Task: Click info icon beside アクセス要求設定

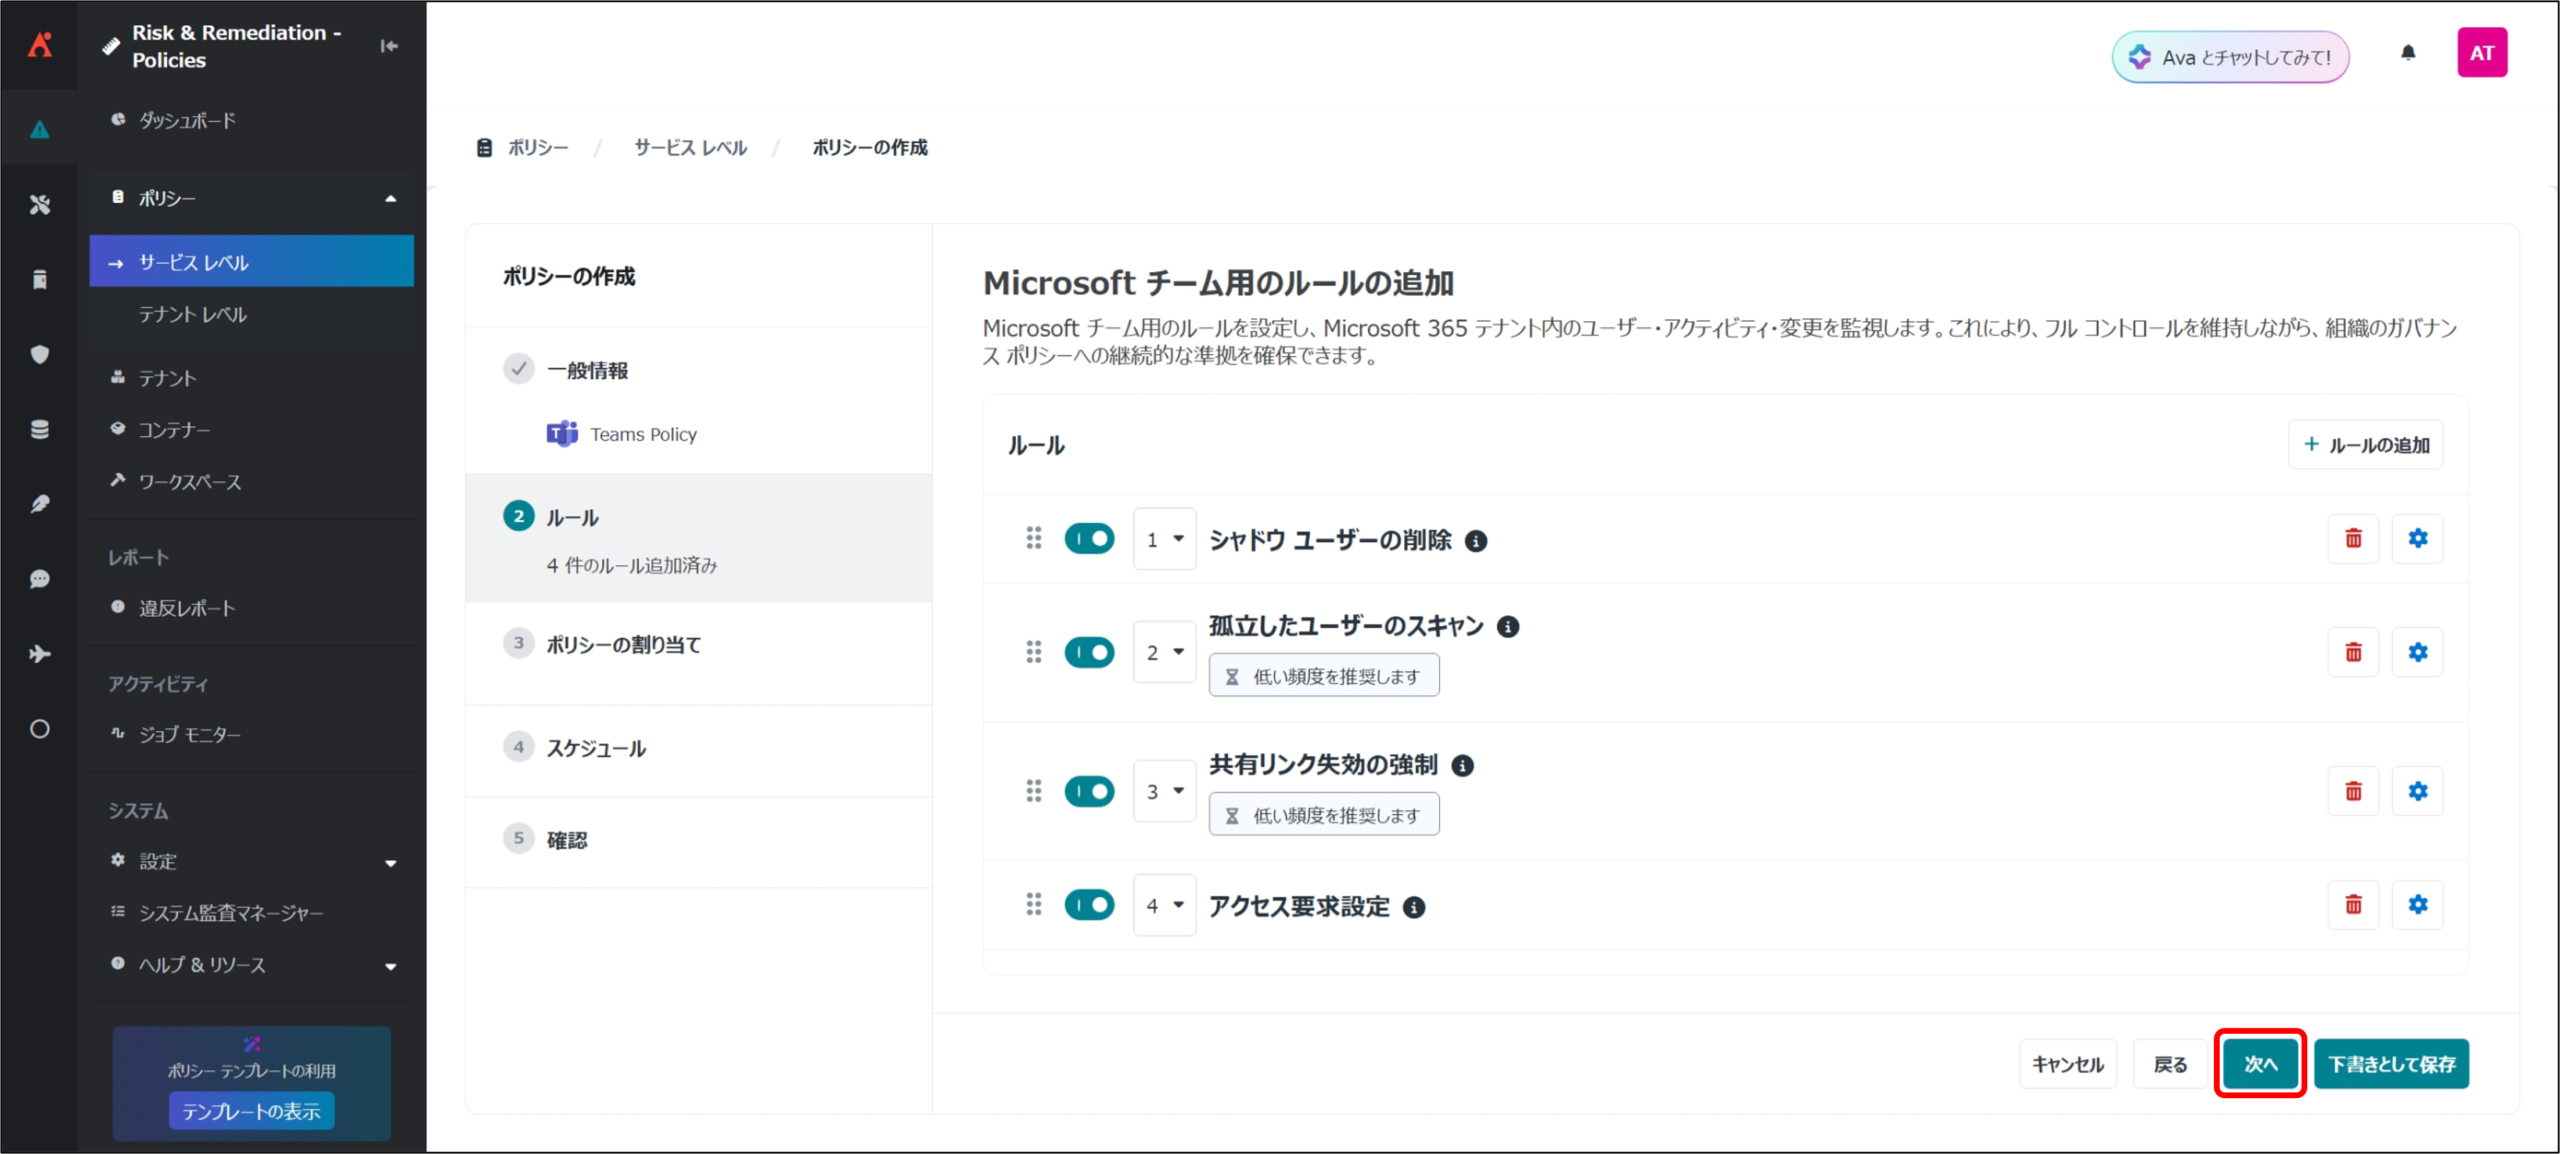Action: click(1414, 907)
